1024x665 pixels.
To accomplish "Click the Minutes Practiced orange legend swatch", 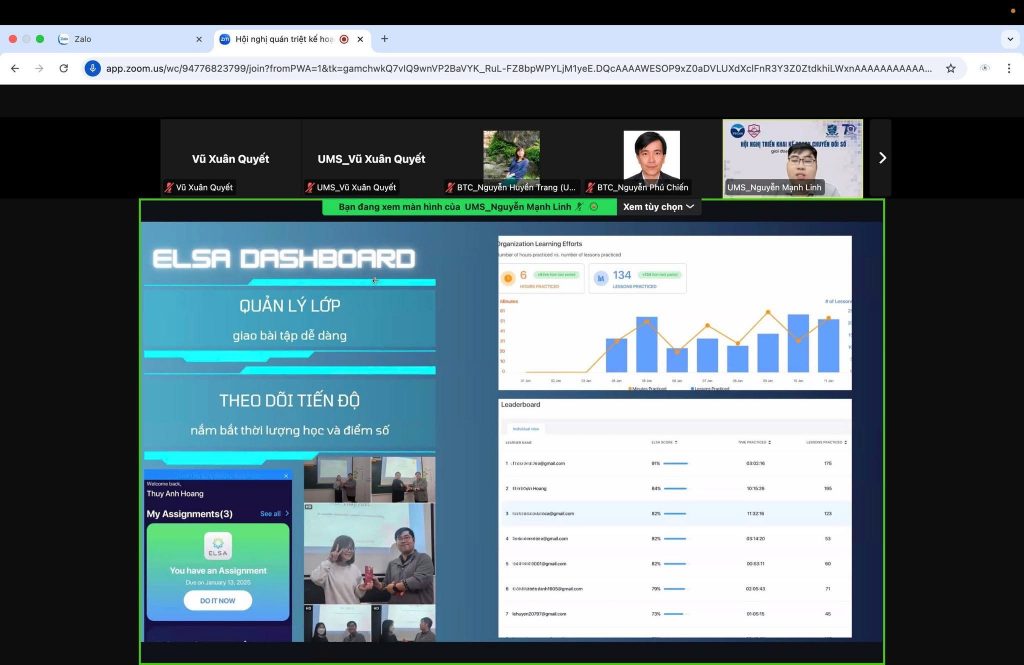I will click(x=630, y=389).
